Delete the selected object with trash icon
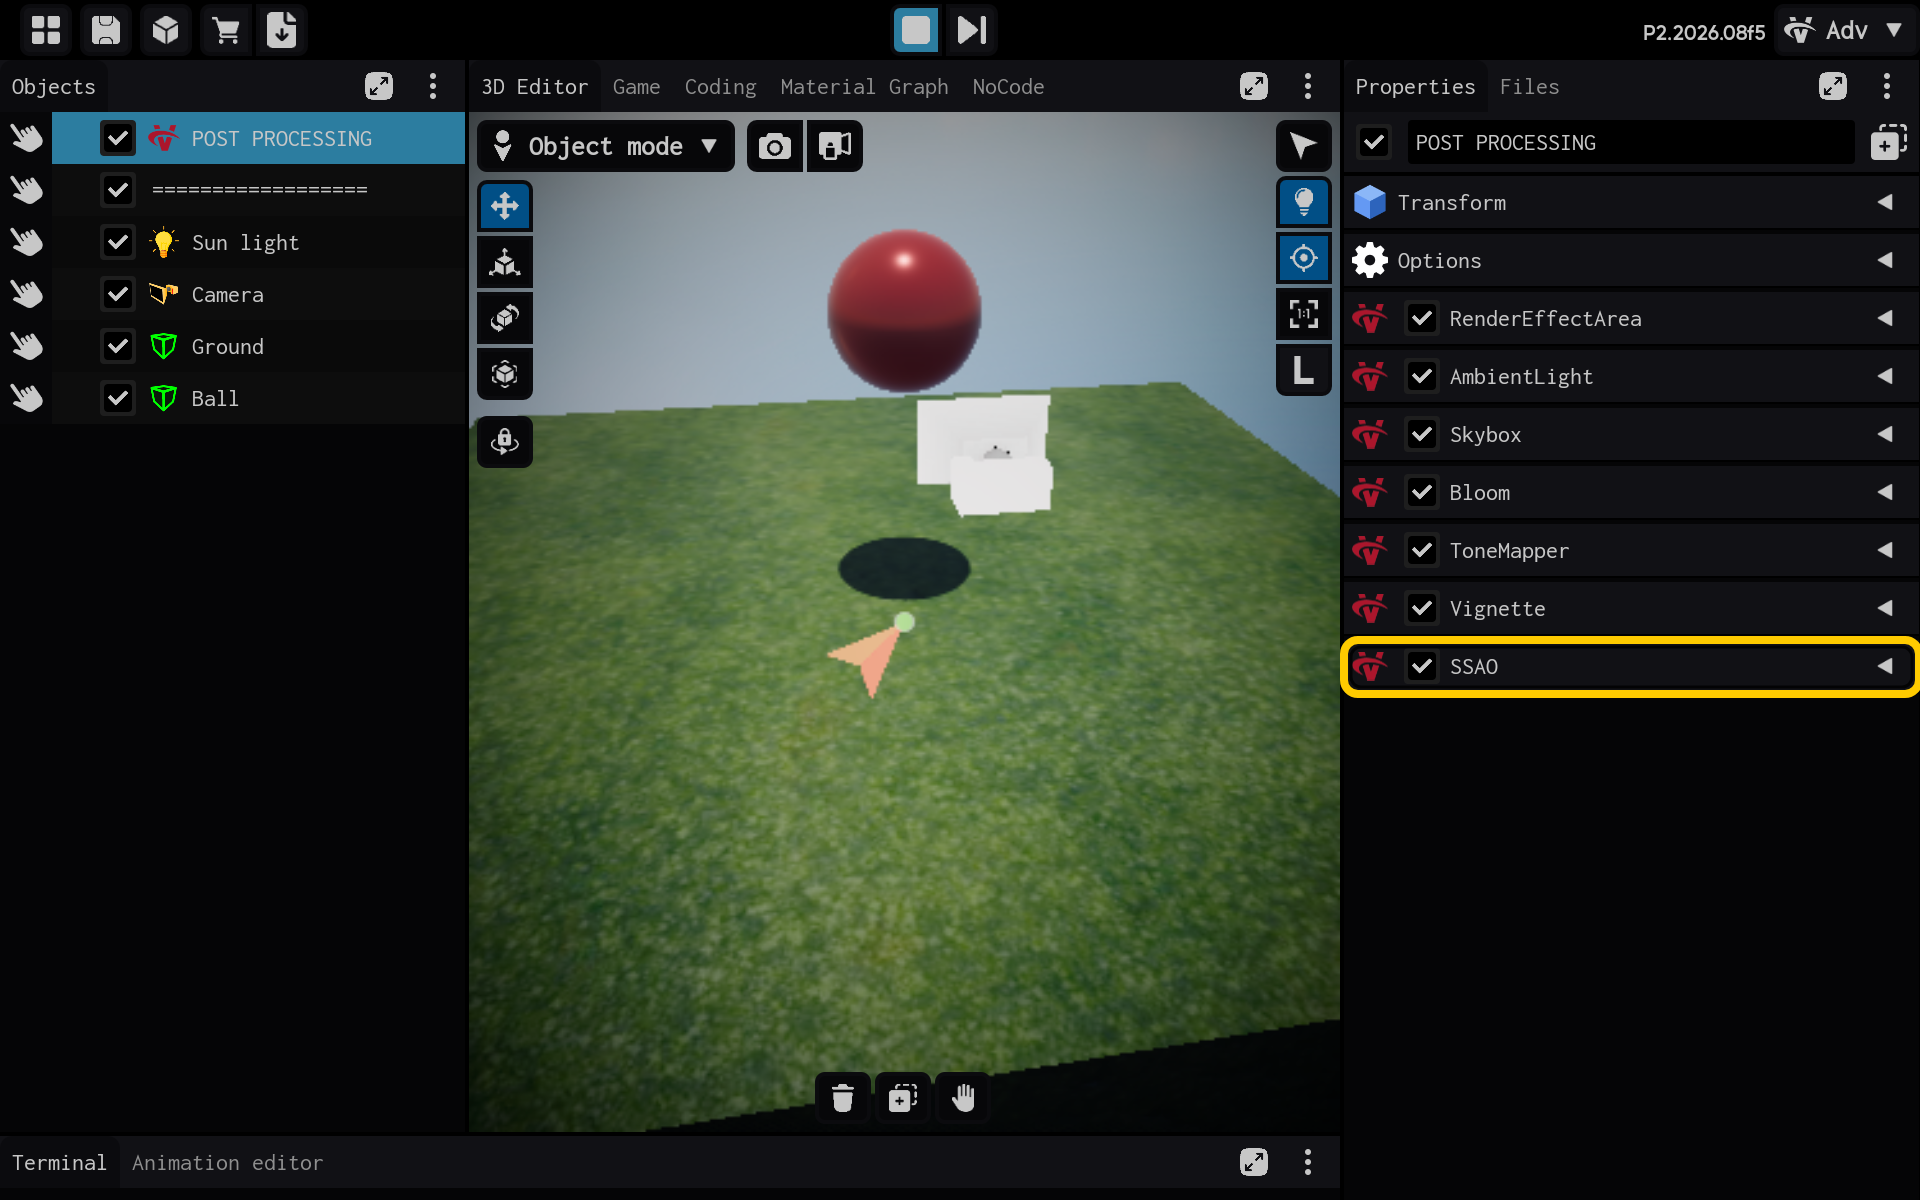 tap(843, 1098)
